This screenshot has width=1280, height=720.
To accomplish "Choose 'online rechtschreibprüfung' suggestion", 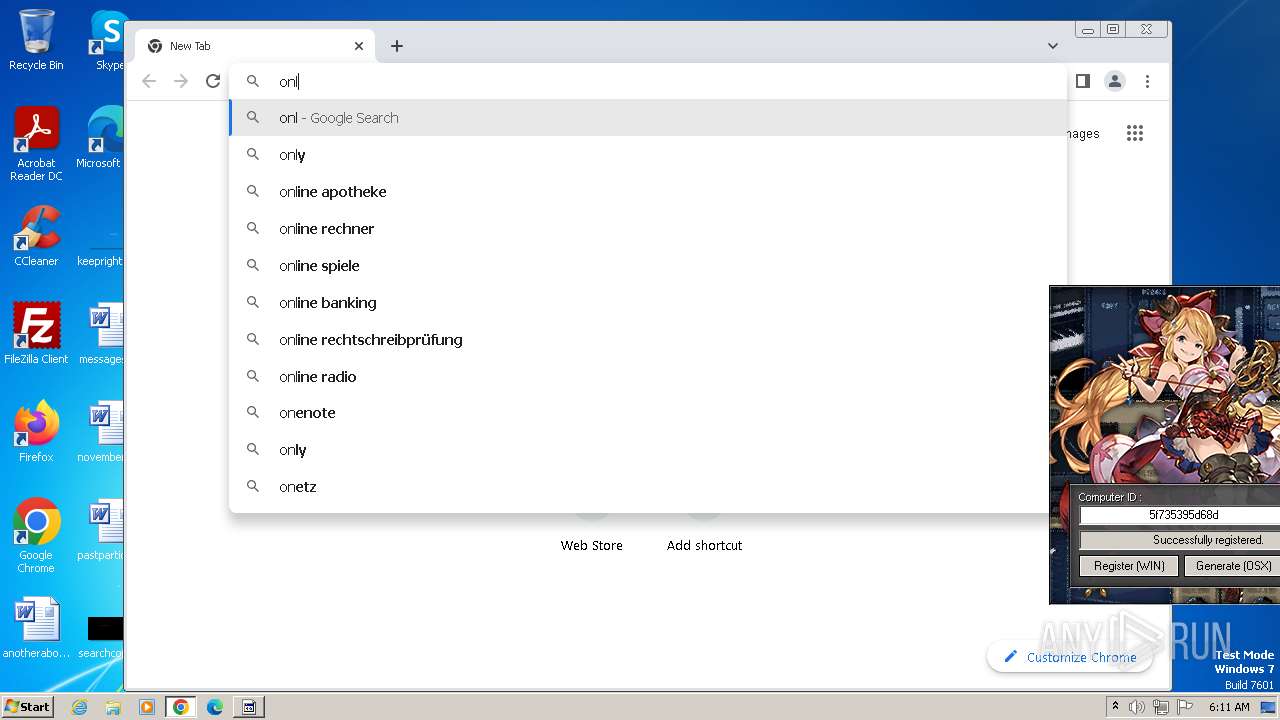I will pyautogui.click(x=648, y=340).
